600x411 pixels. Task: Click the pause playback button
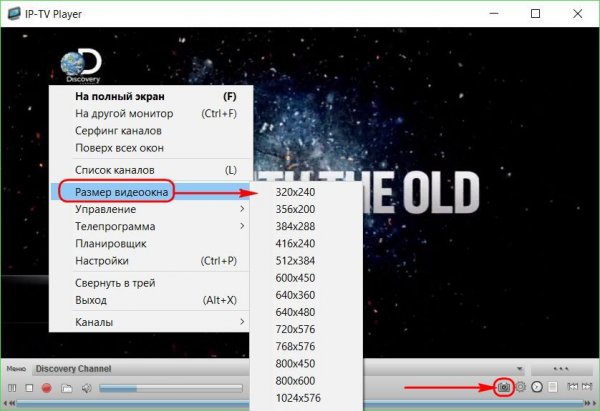click(12, 387)
